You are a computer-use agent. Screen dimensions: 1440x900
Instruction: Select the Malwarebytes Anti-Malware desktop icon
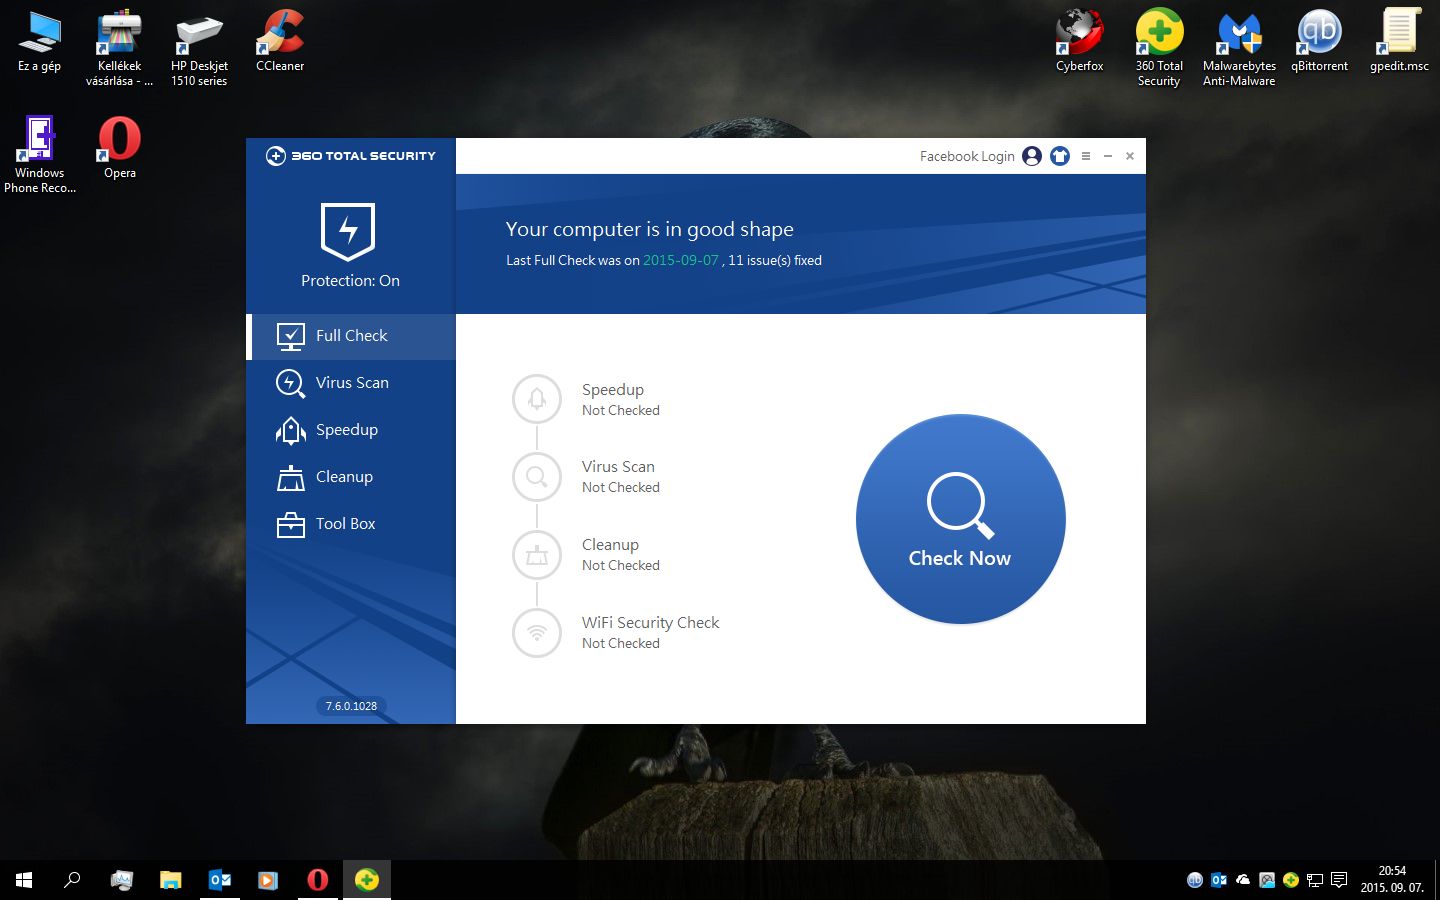tap(1239, 49)
